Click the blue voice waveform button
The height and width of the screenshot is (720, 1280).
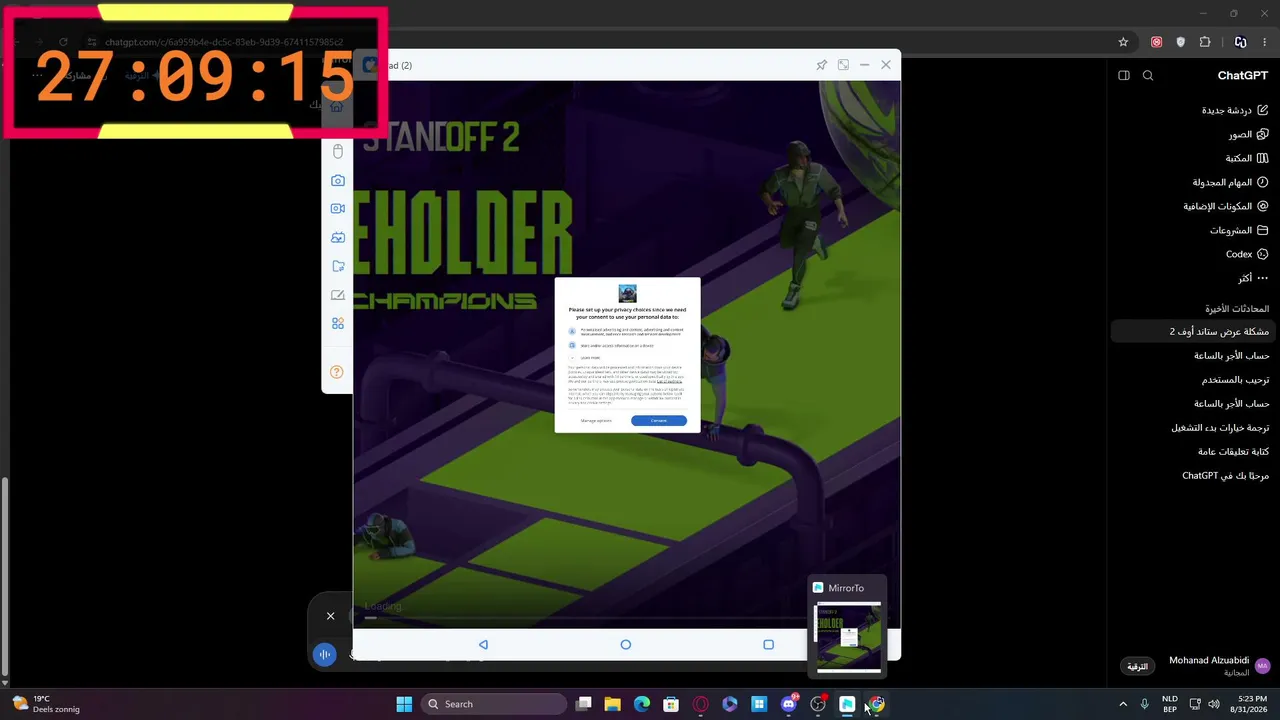tap(324, 655)
